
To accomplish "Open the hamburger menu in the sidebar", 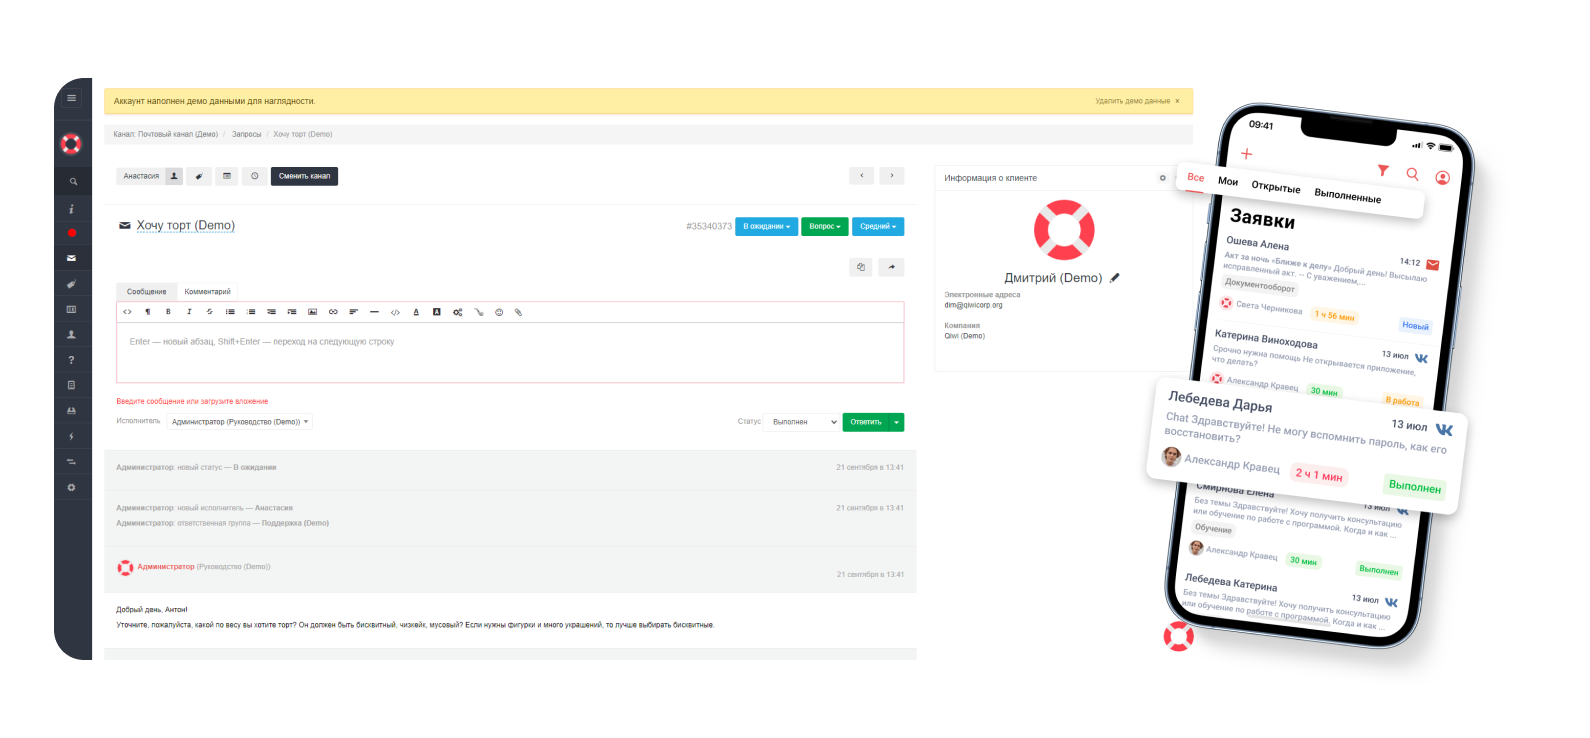I will (71, 98).
